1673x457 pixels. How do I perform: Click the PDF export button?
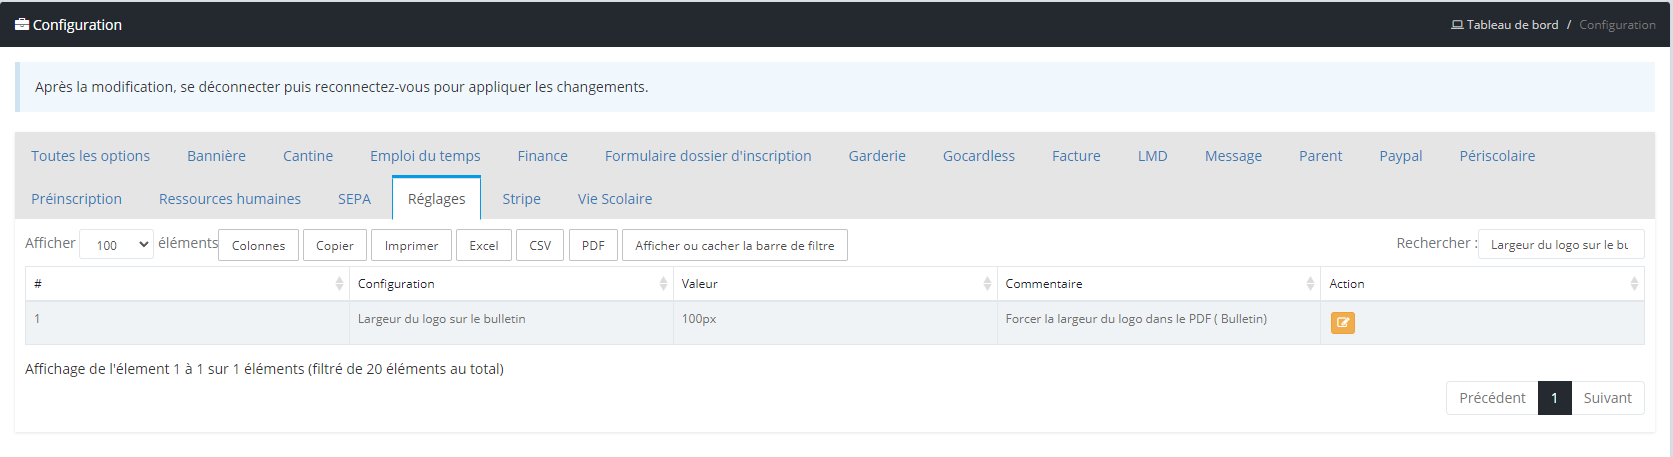(x=593, y=245)
